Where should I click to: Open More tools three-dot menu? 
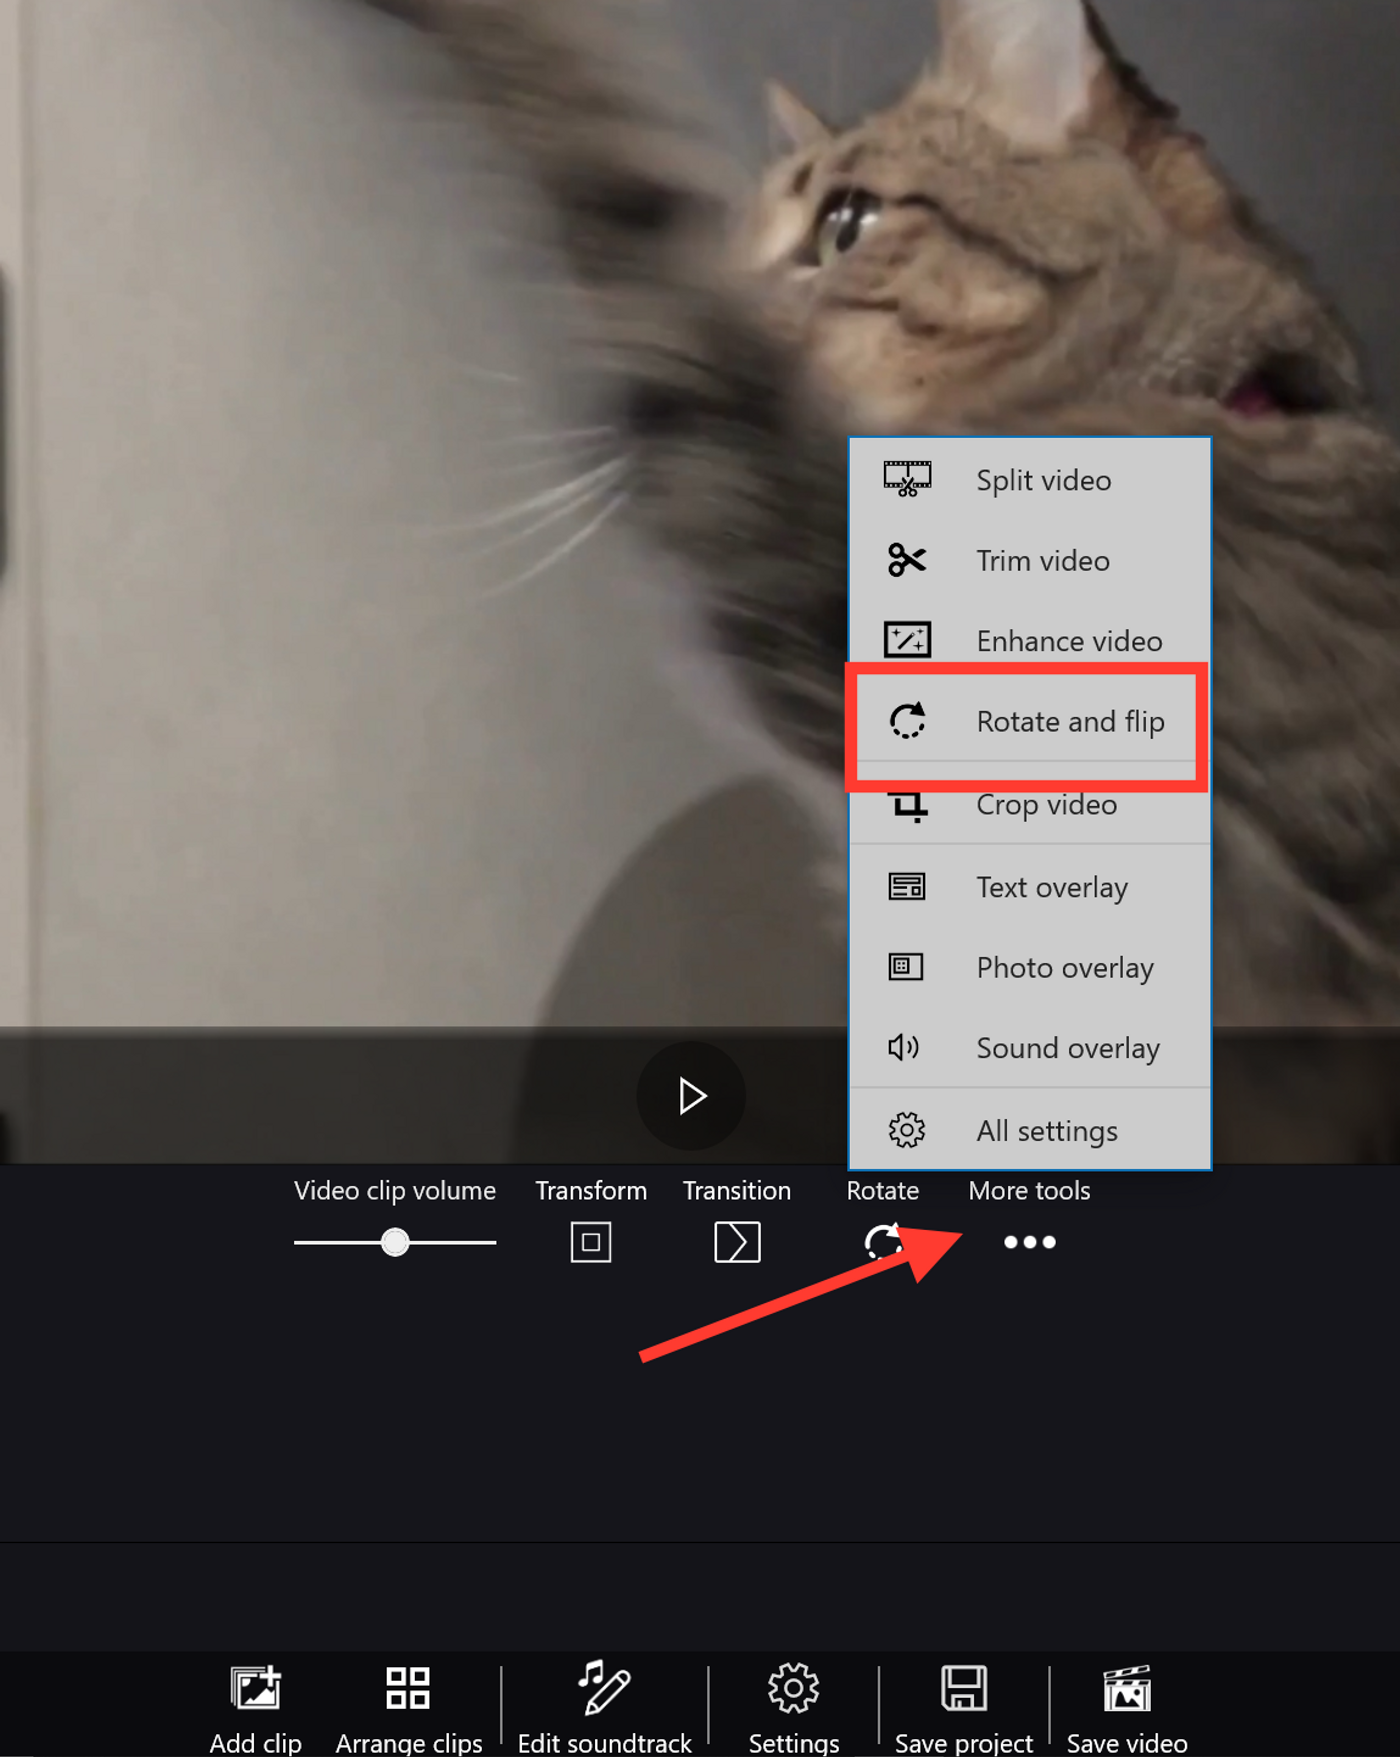pos(1030,1242)
